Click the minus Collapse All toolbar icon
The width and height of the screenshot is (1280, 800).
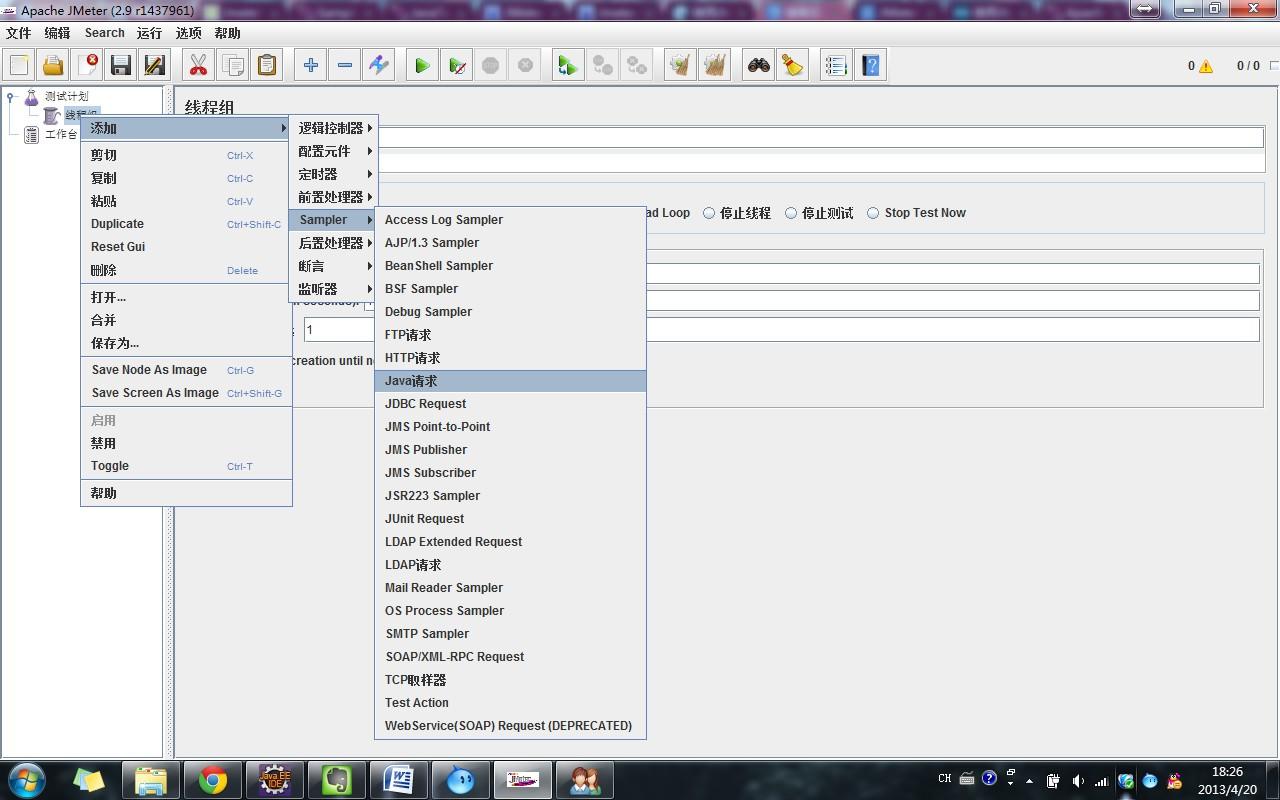(x=345, y=66)
